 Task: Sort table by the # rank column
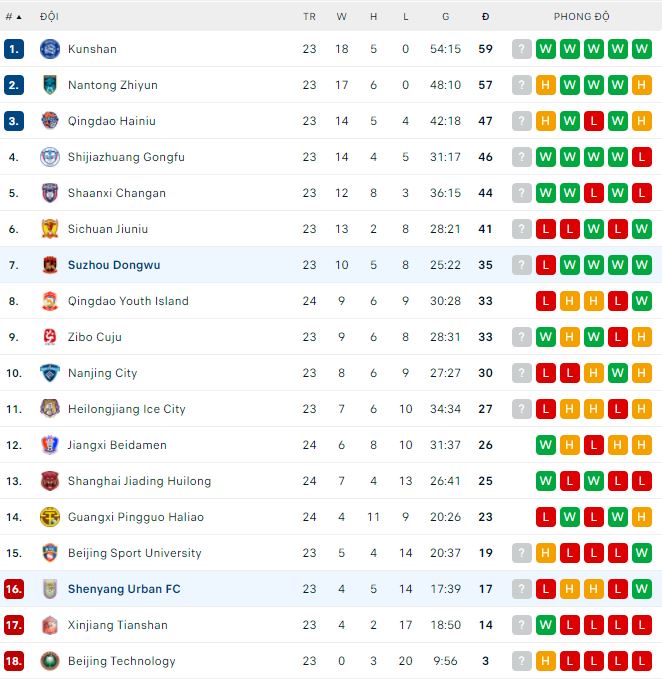coord(14,17)
